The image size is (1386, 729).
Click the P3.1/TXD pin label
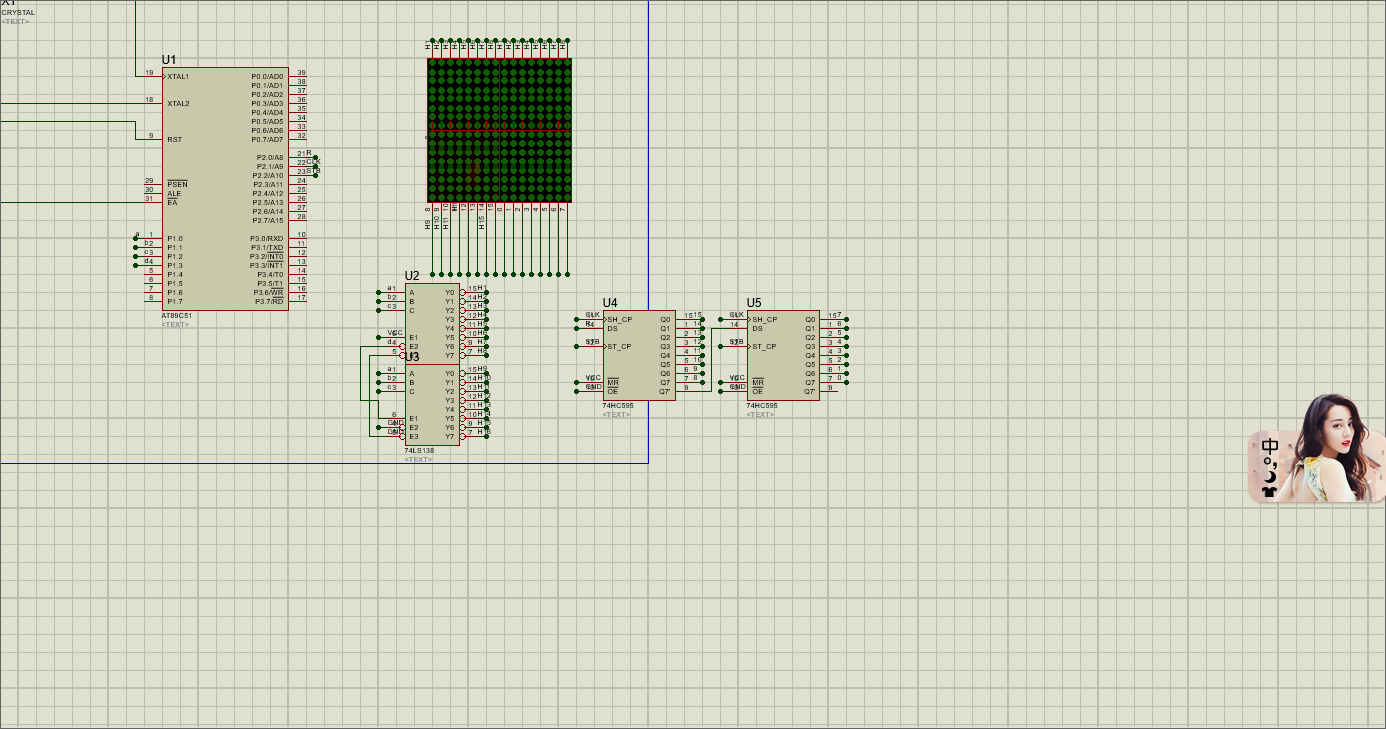[267, 247]
